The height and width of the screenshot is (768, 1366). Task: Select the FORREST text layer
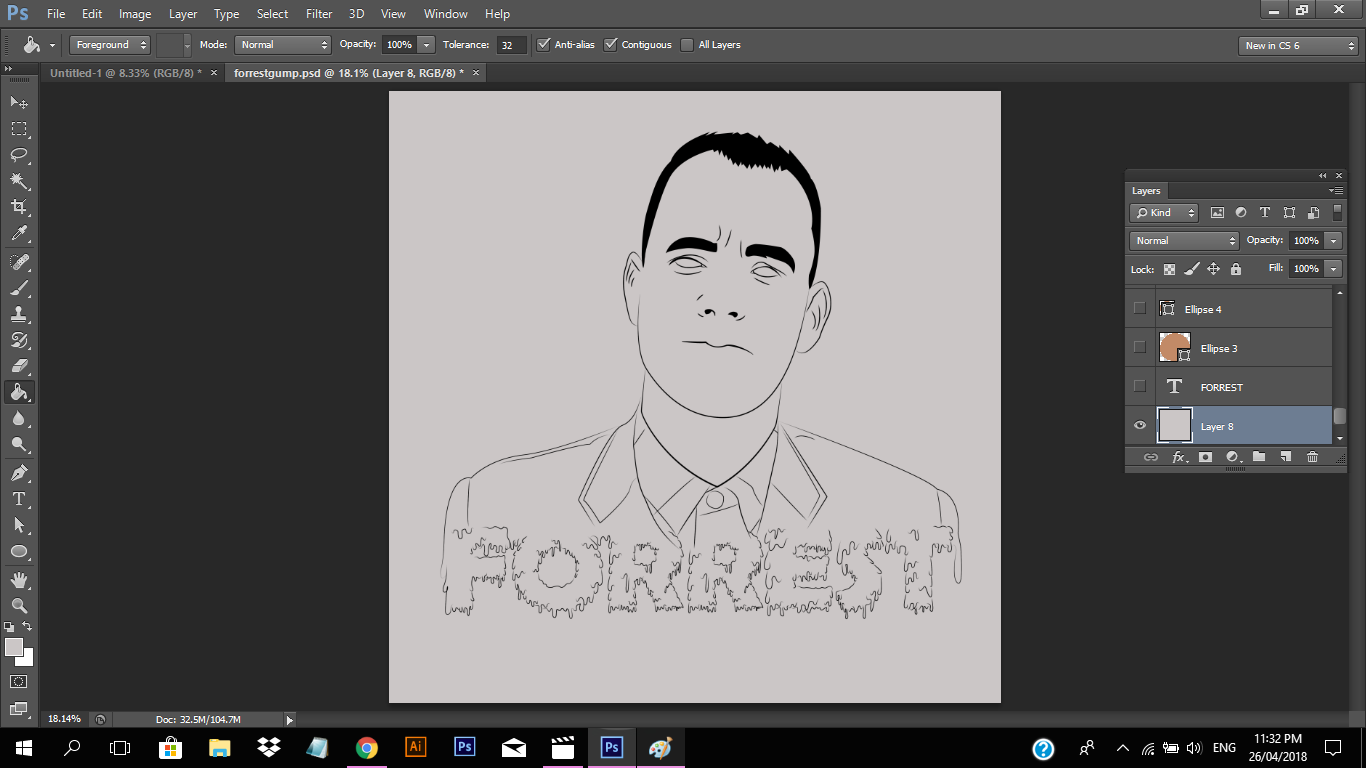[1222, 386]
